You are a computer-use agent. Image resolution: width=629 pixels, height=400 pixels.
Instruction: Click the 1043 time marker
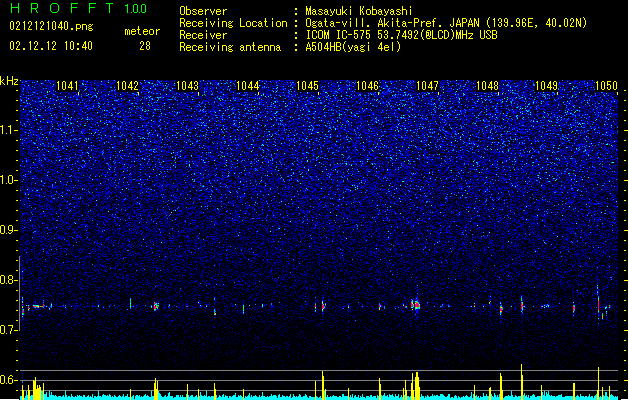[x=187, y=86]
